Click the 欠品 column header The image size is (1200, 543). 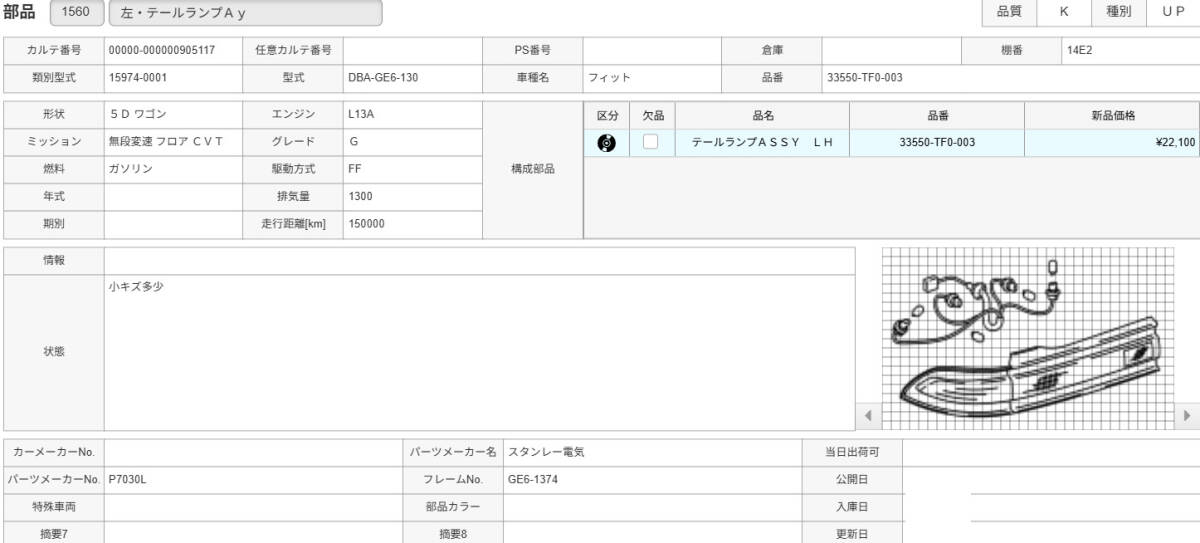(x=653, y=116)
